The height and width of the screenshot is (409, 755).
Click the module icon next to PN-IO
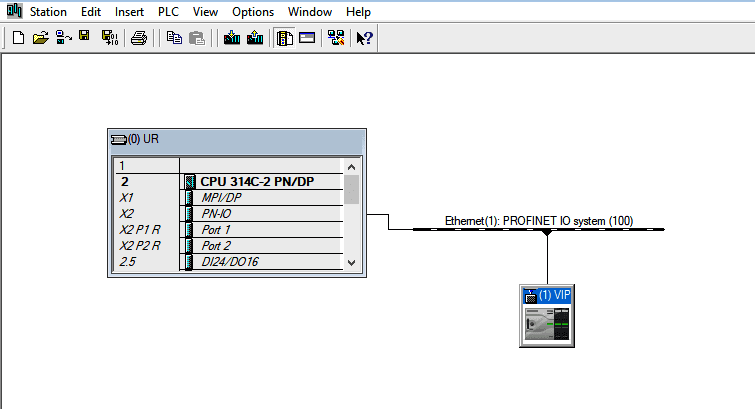[189, 213]
